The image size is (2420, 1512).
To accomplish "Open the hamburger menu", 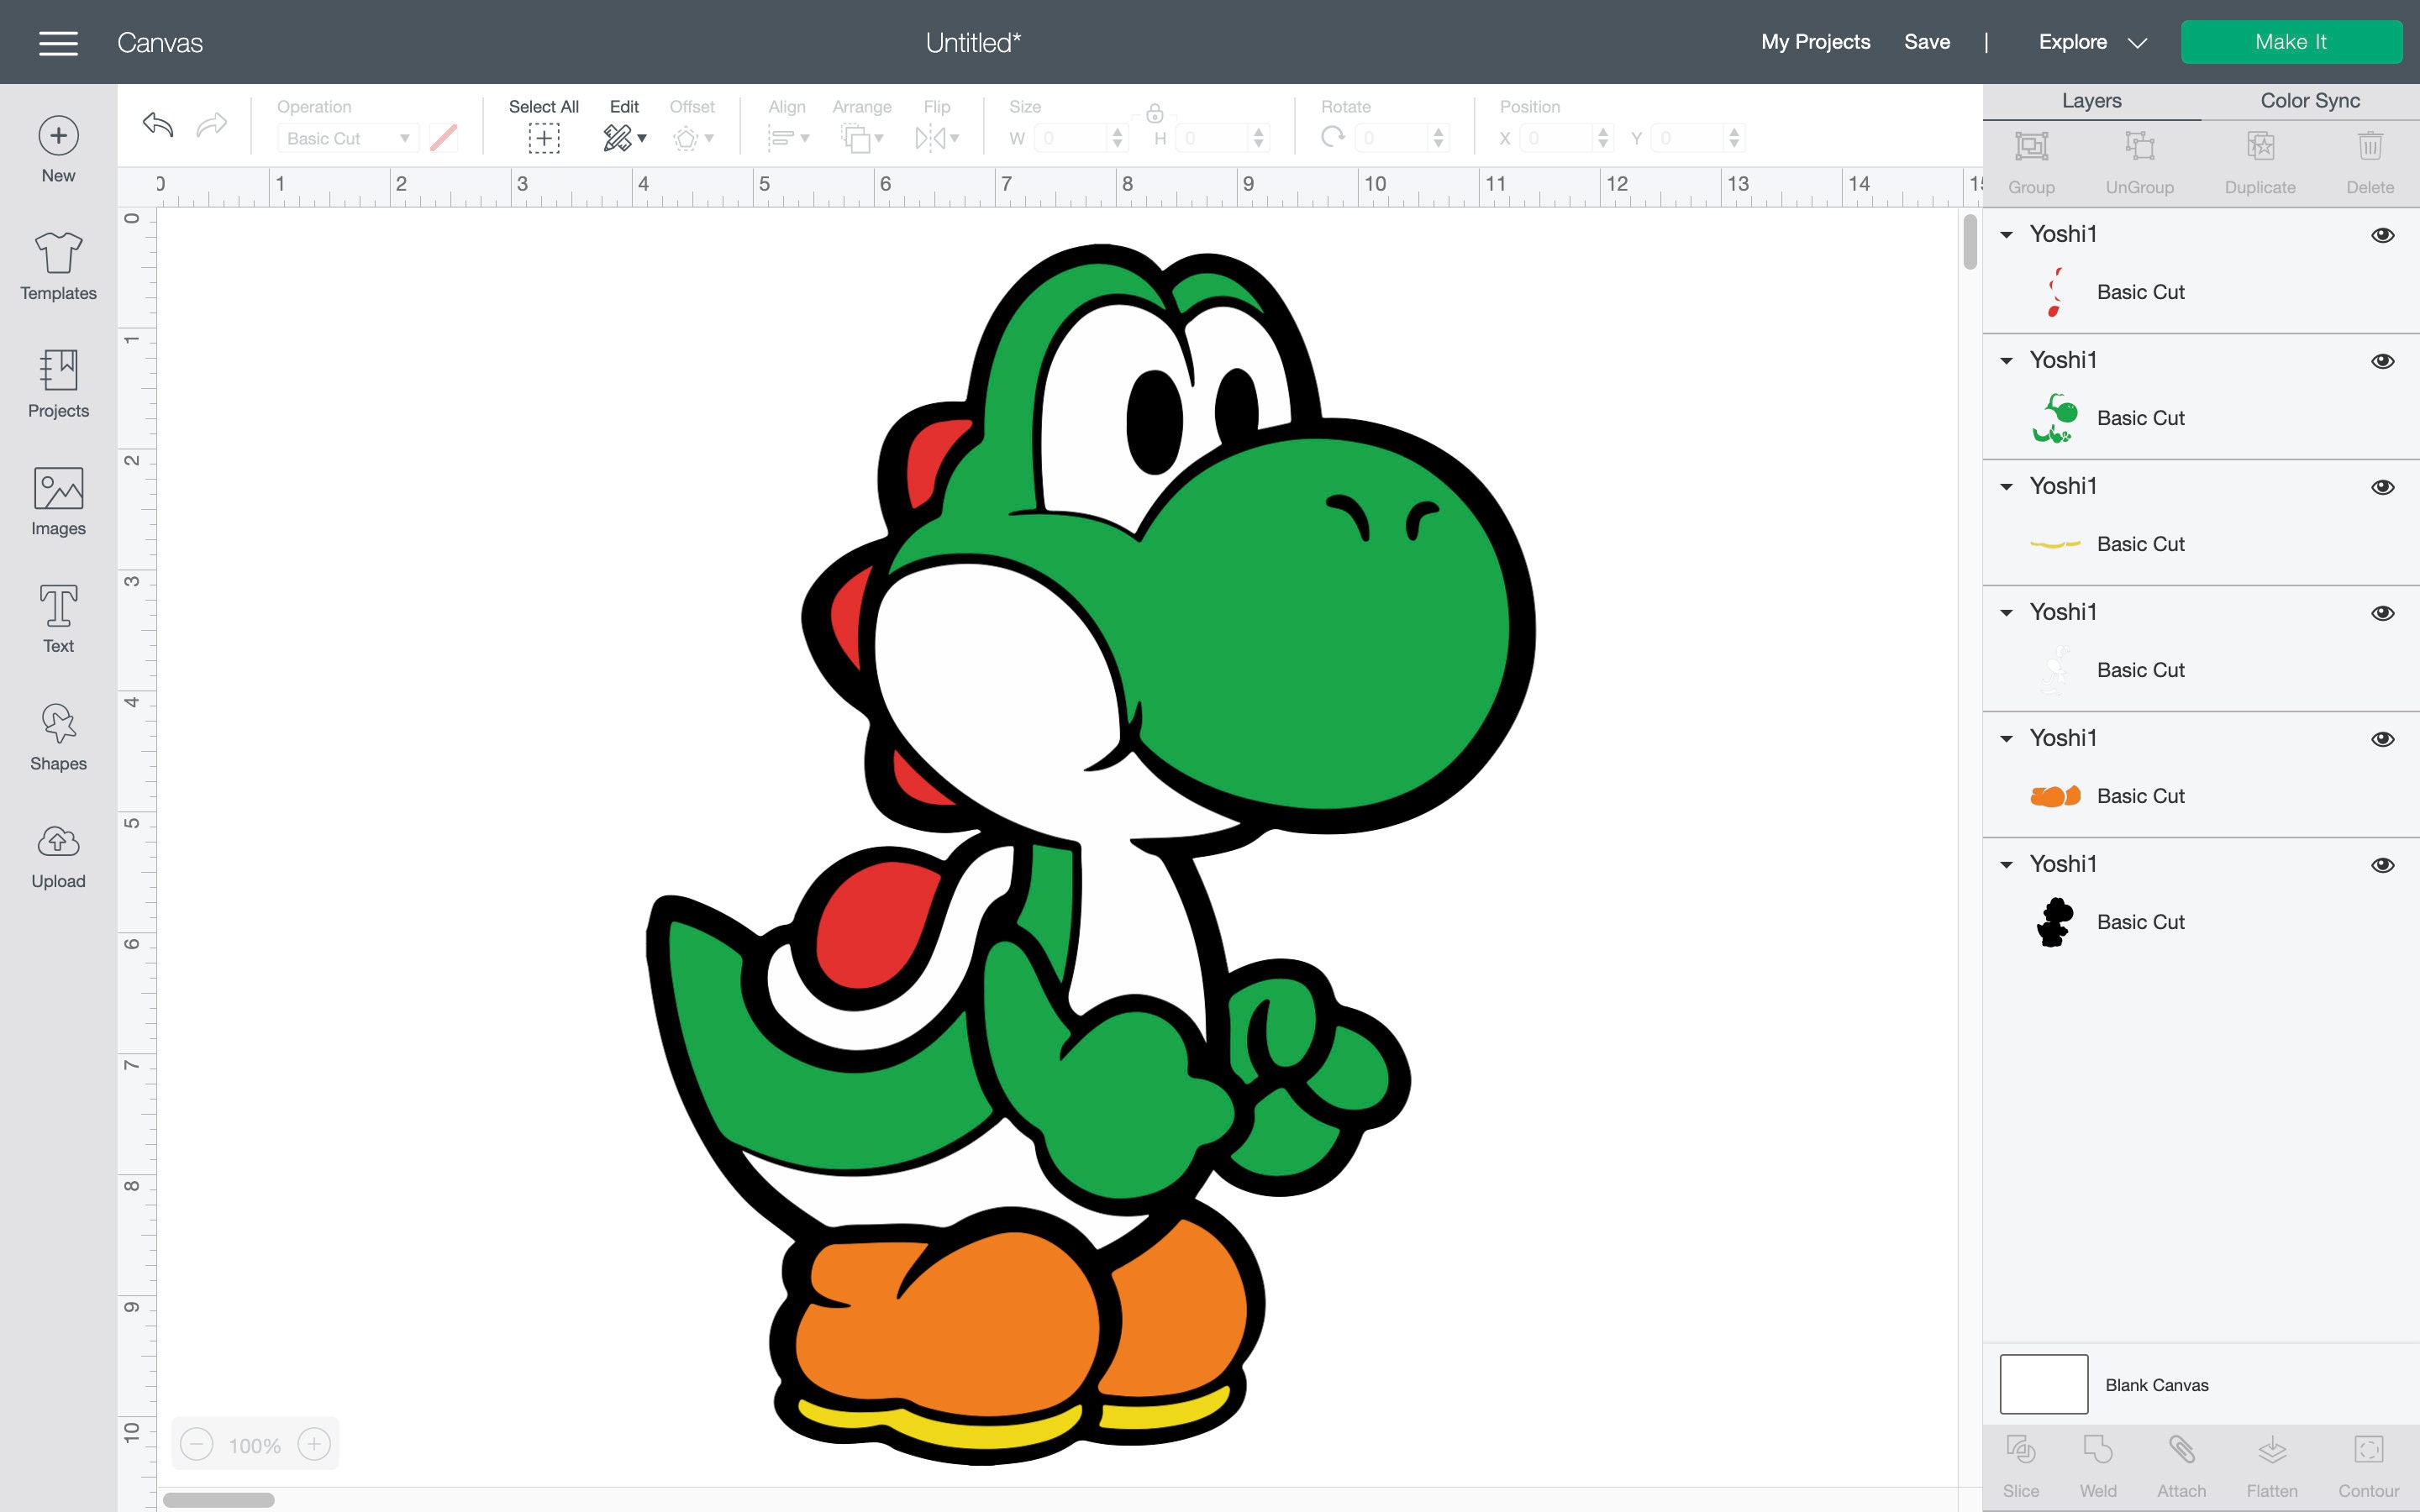I will click(x=58, y=42).
